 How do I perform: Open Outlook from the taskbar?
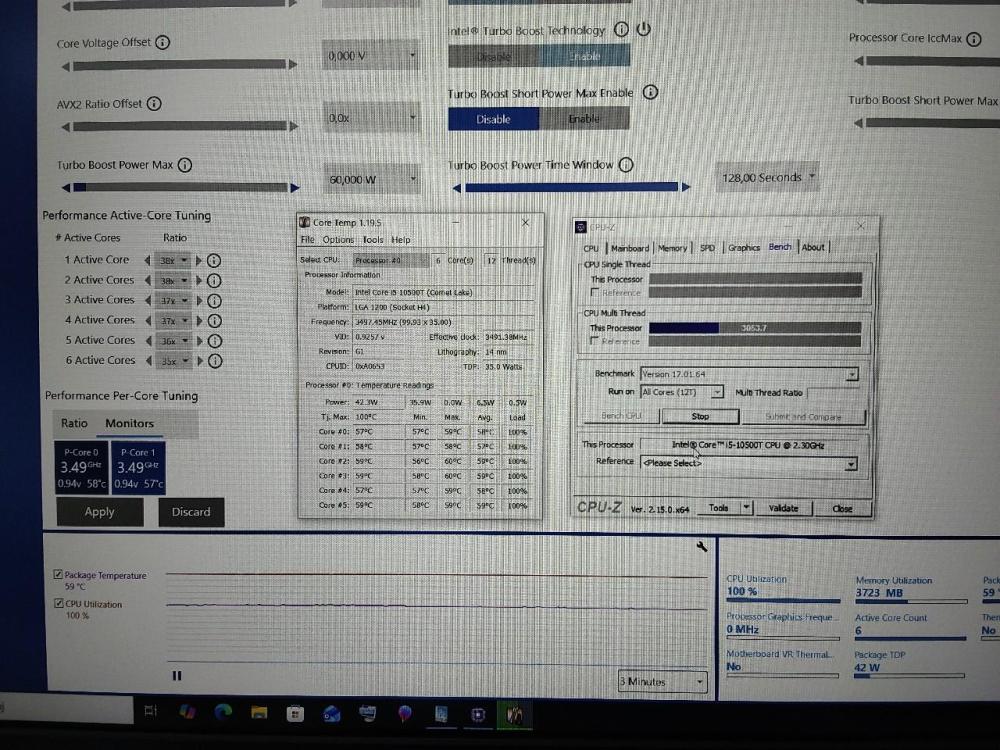click(331, 714)
